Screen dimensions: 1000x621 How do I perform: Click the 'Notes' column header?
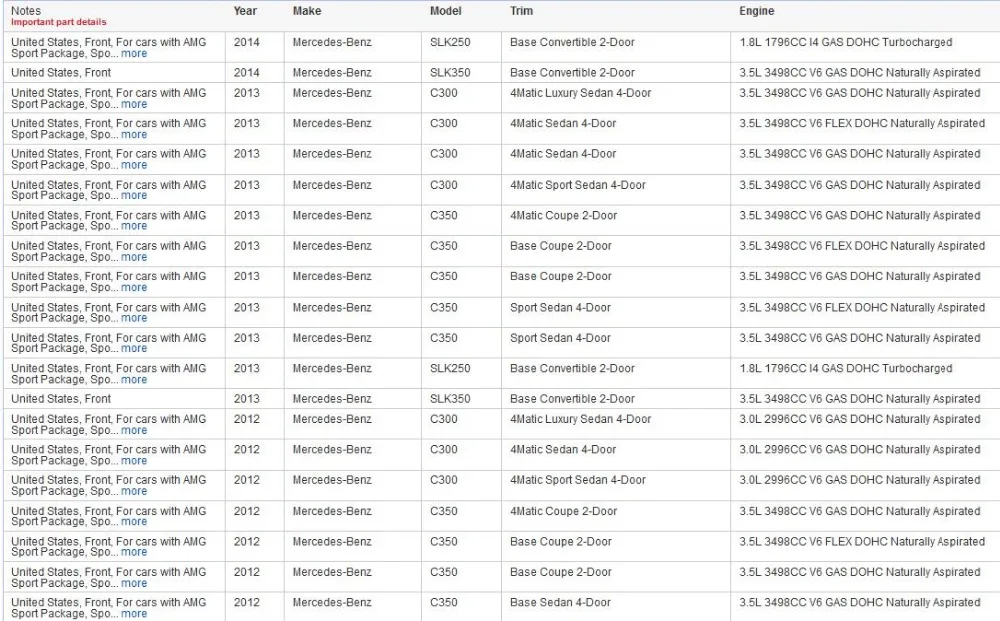(x=26, y=11)
